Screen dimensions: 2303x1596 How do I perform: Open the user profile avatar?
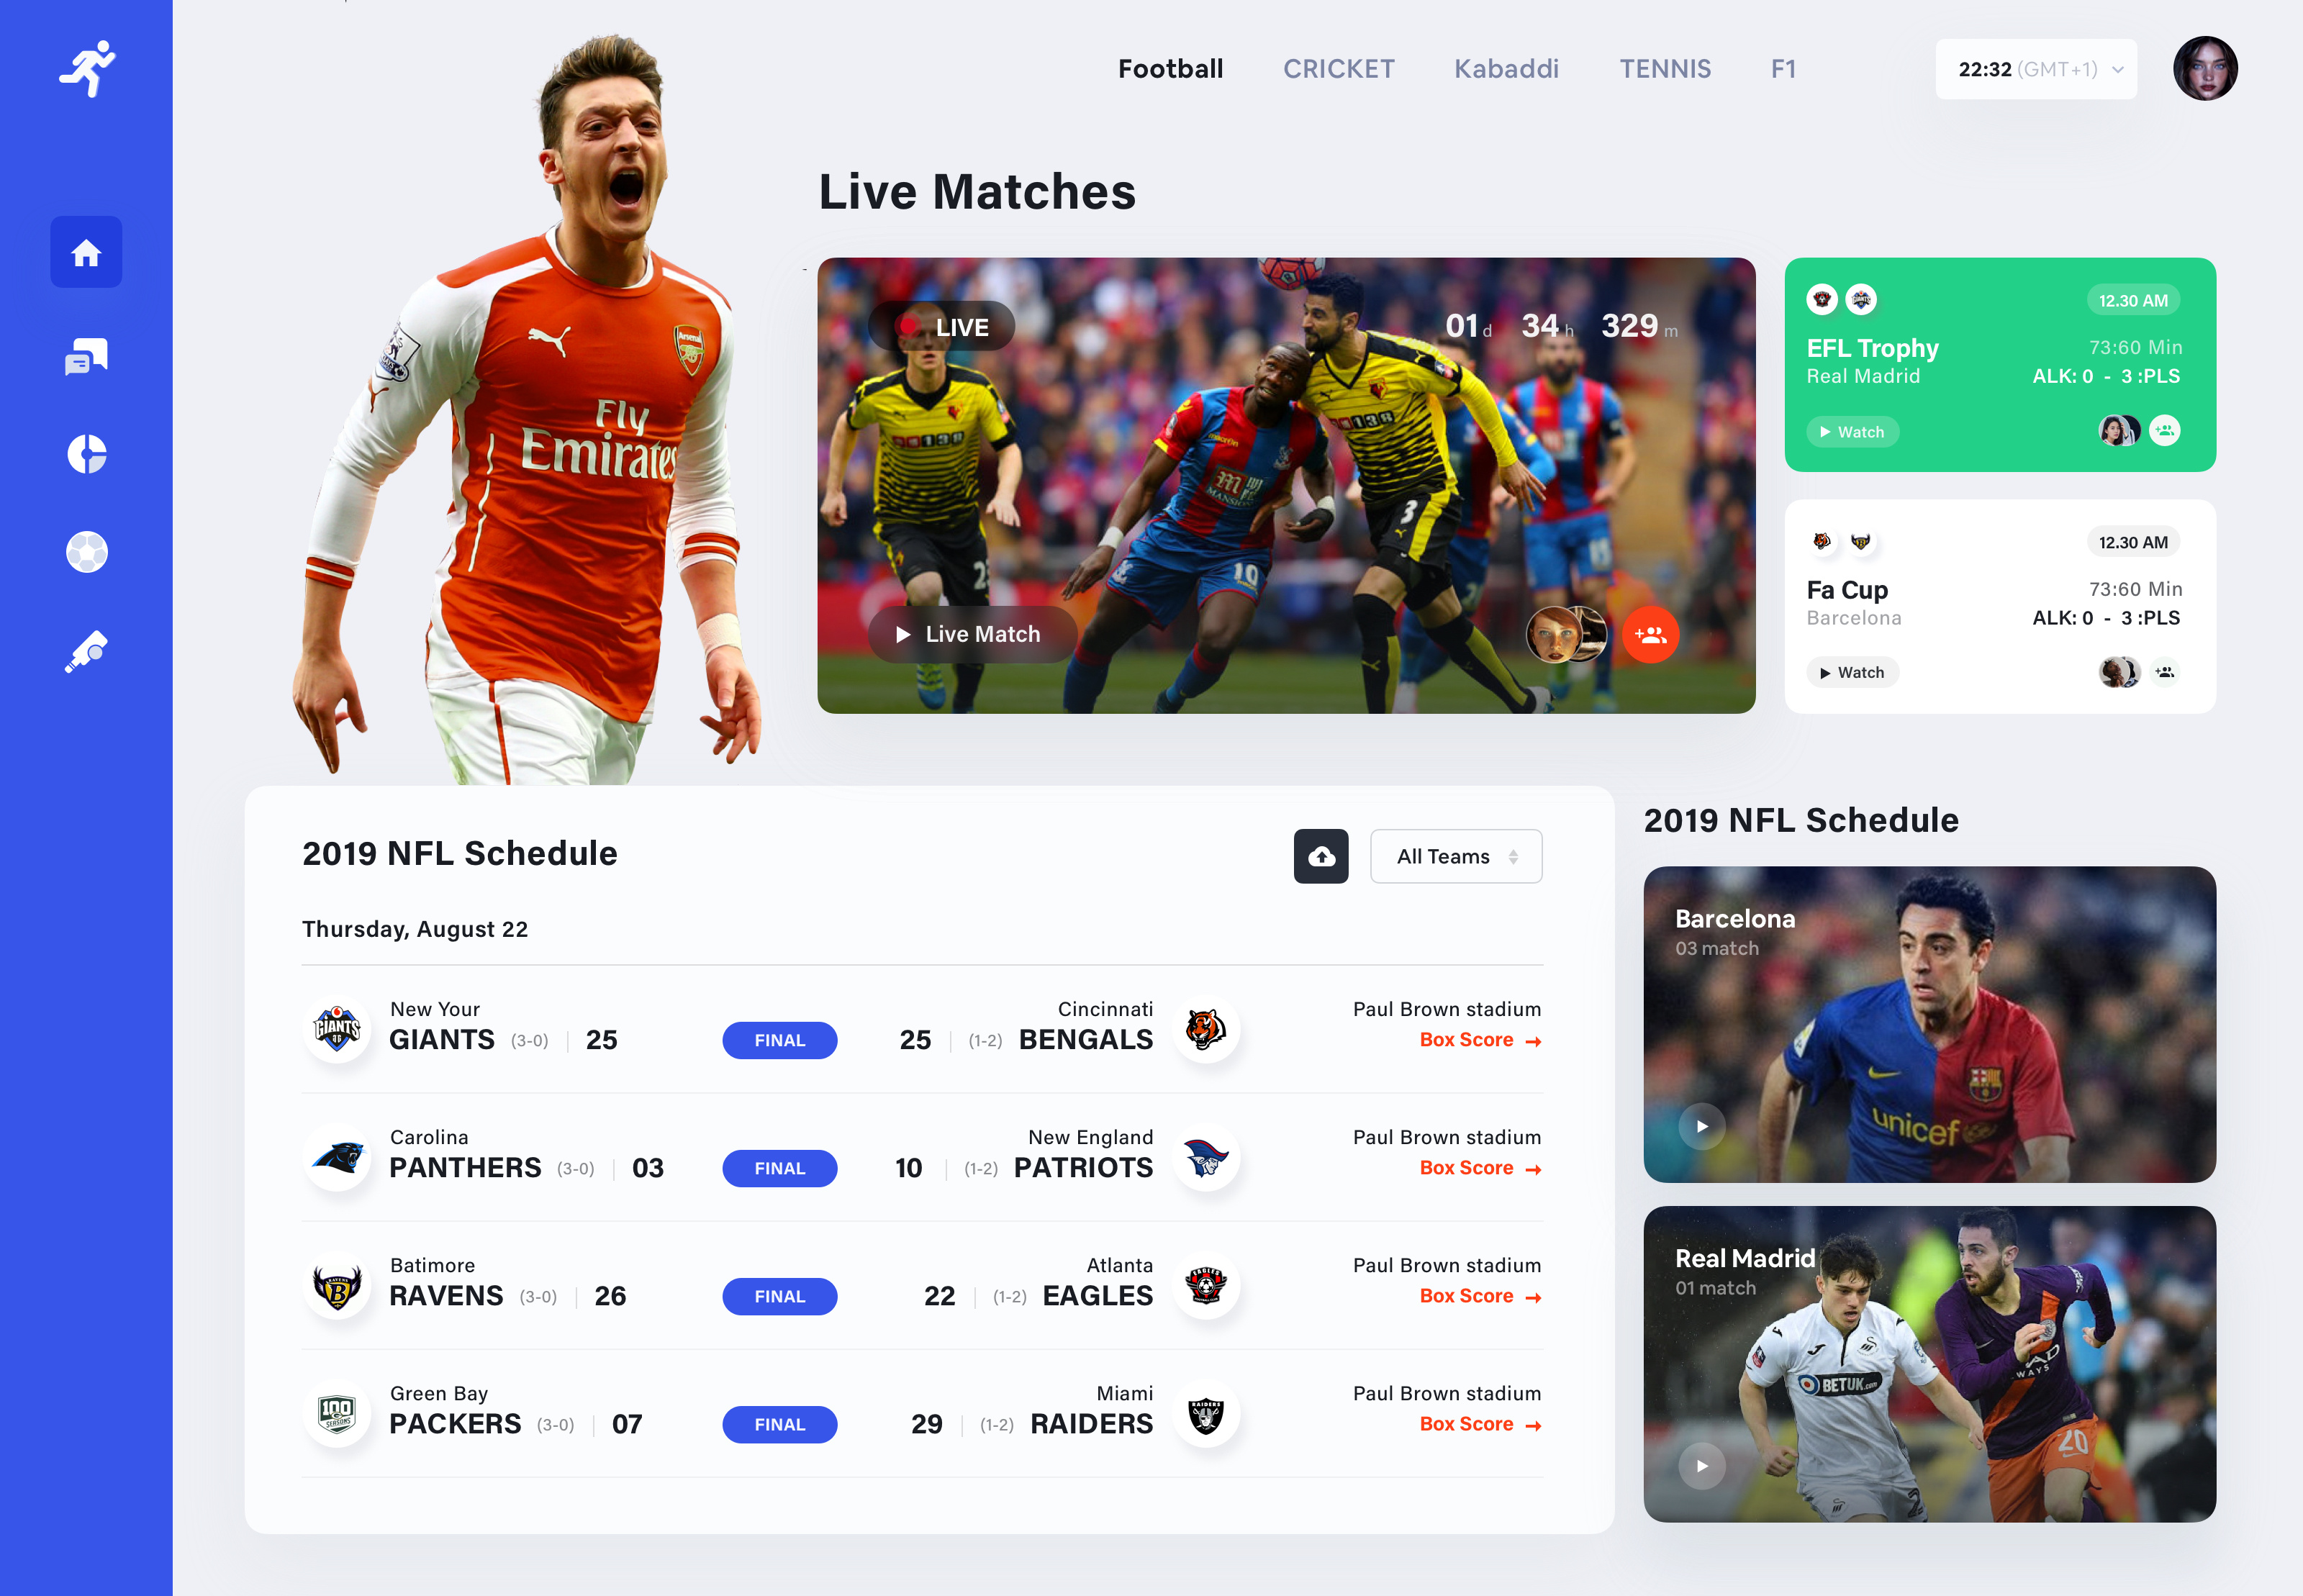(2205, 69)
